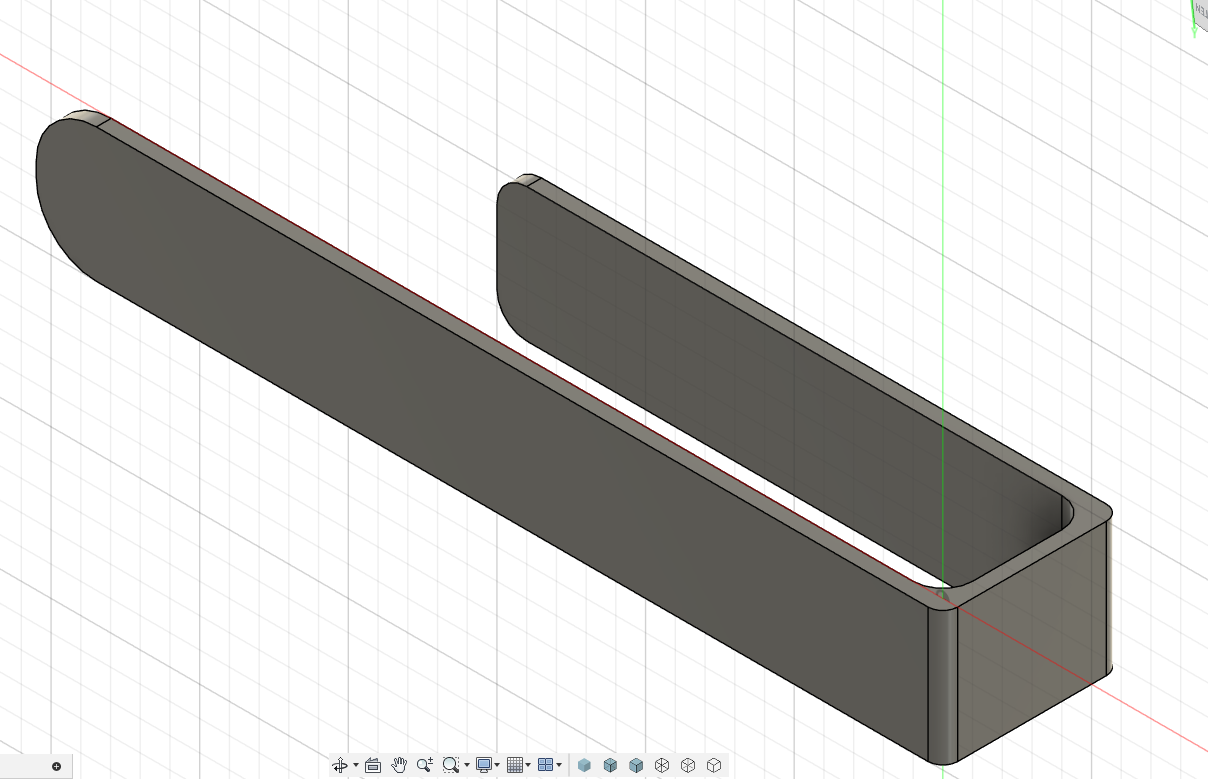Screen dimensions: 1208x779
Task: Select the Pan hand tool
Action: pyautogui.click(x=399, y=765)
